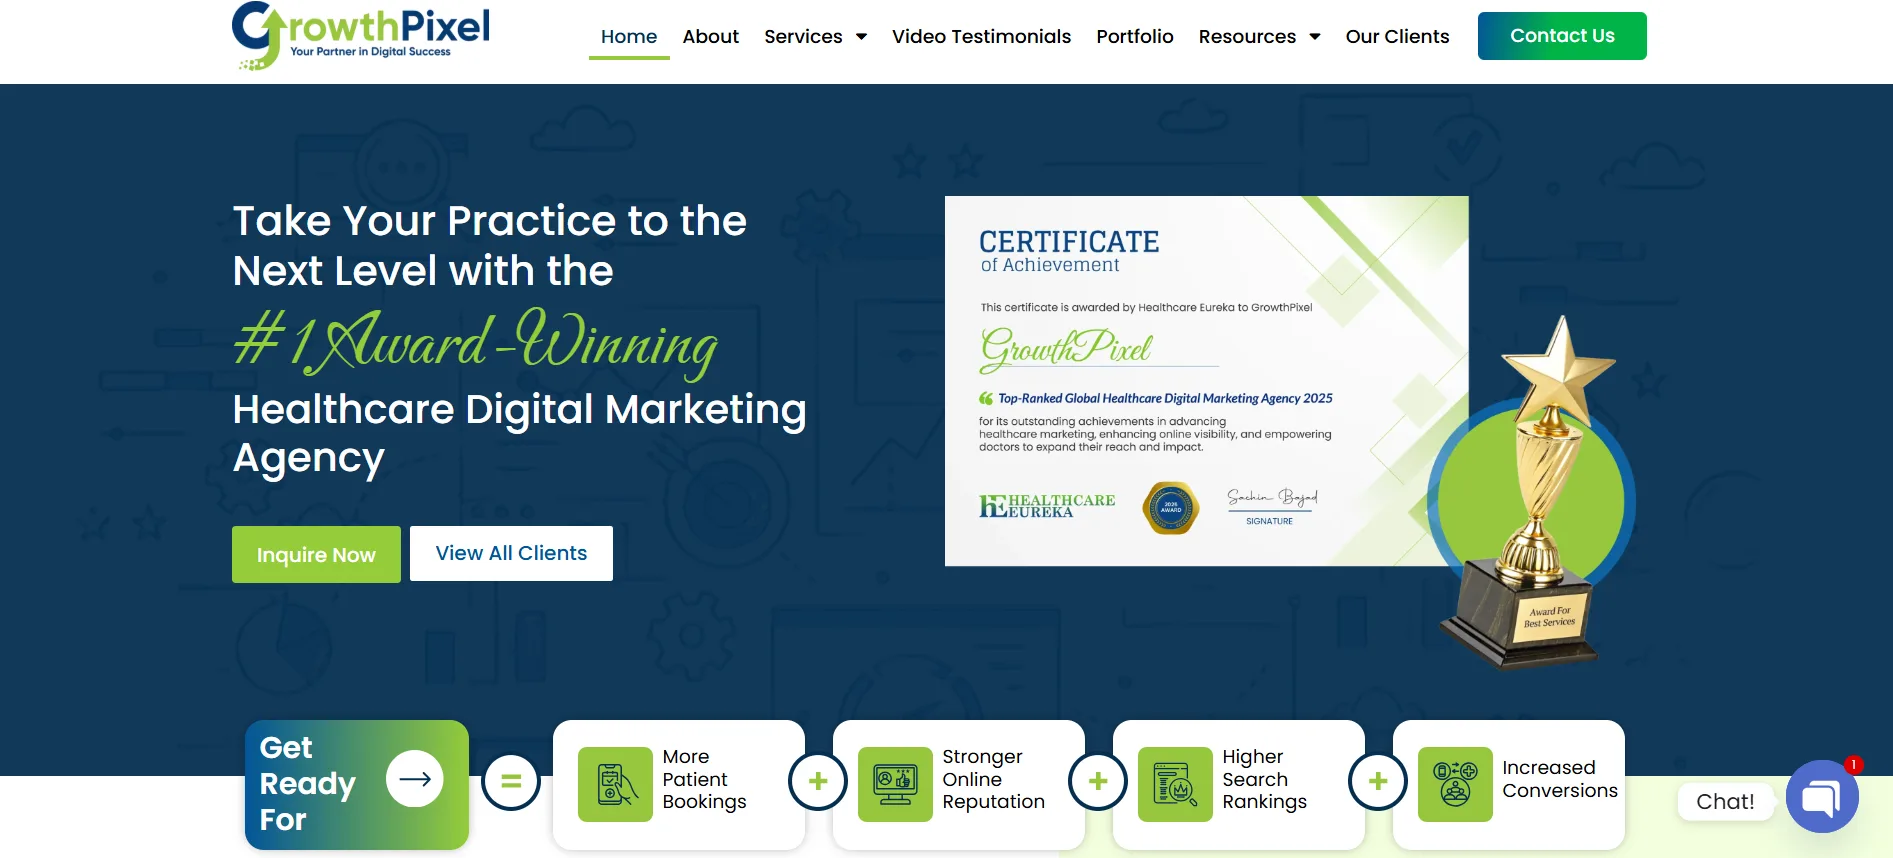This screenshot has width=1893, height=858.
Task: Click the equals sign circle icon
Action: [511, 781]
